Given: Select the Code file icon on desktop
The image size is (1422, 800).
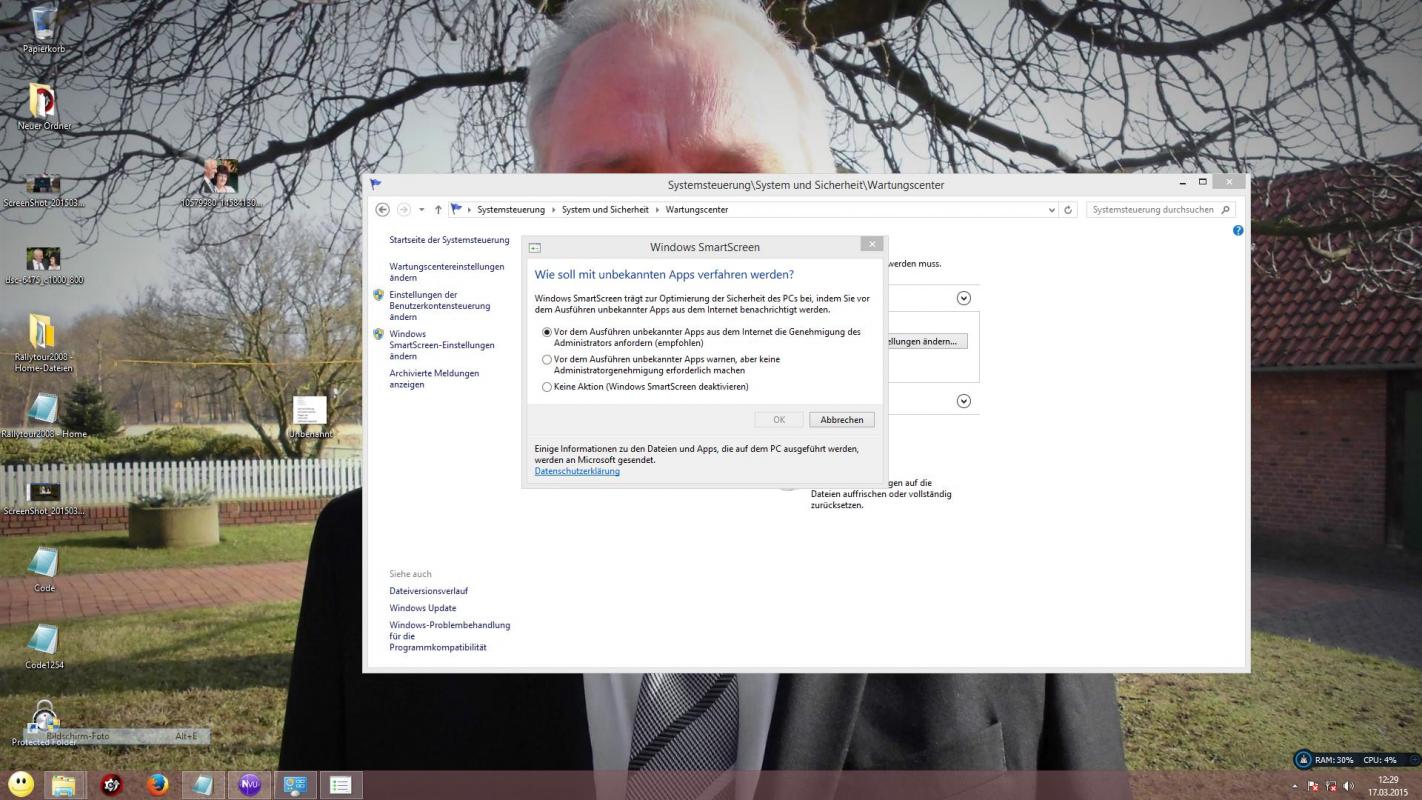Looking at the screenshot, I should pyautogui.click(x=43, y=570).
